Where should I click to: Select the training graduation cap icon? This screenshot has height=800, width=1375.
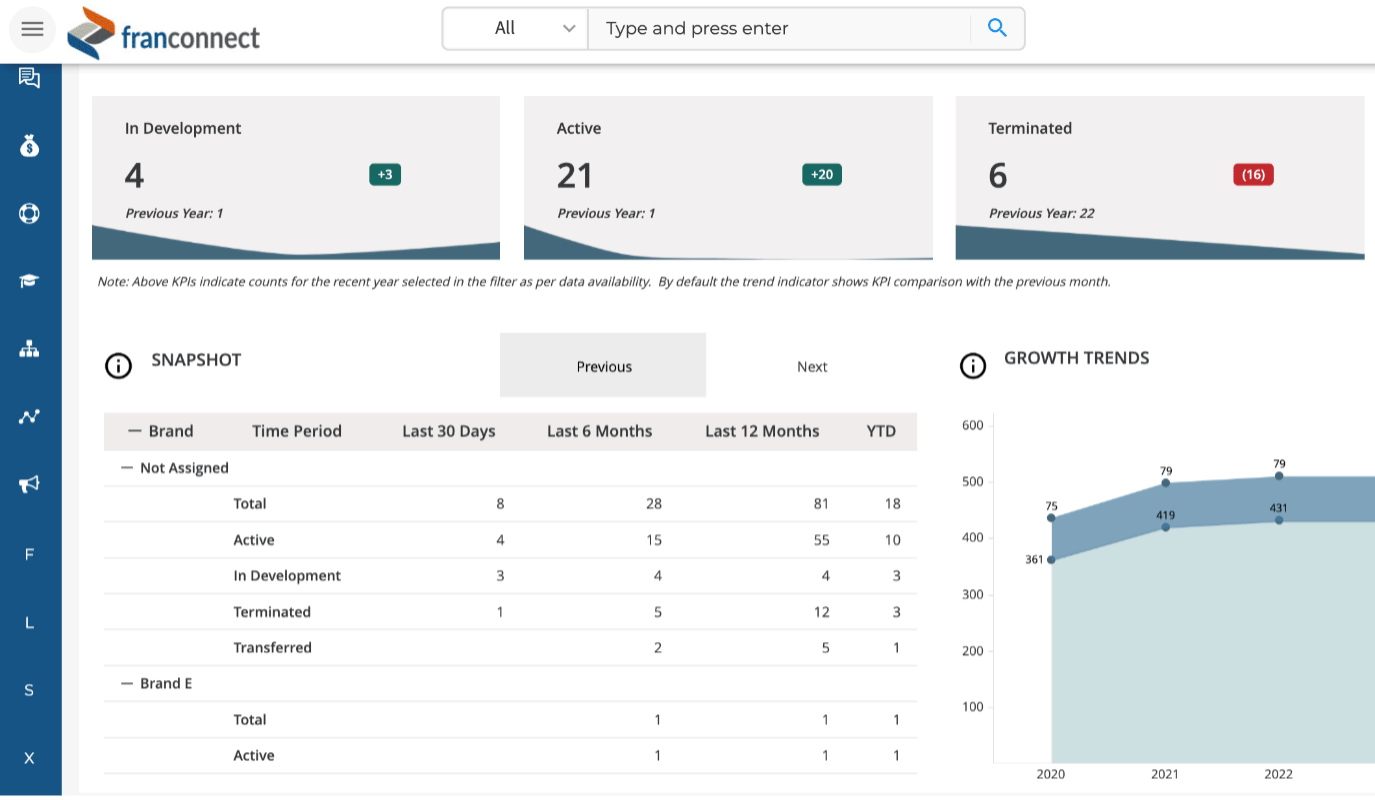click(x=28, y=281)
